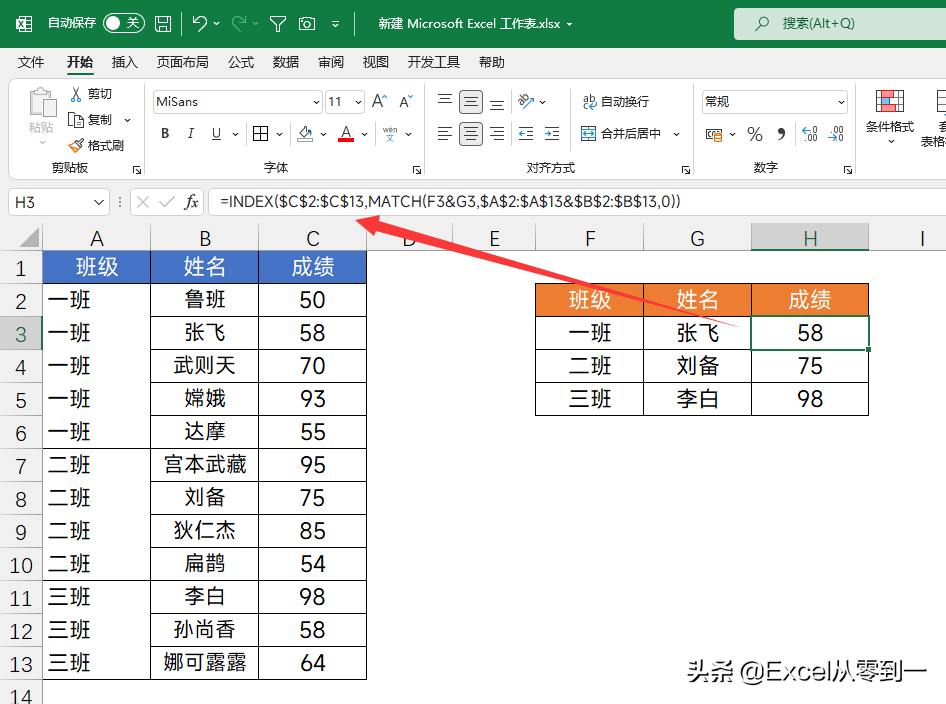The height and width of the screenshot is (704, 946).
Task: Open the Copy options dropdown arrow
Action: pyautogui.click(x=127, y=120)
